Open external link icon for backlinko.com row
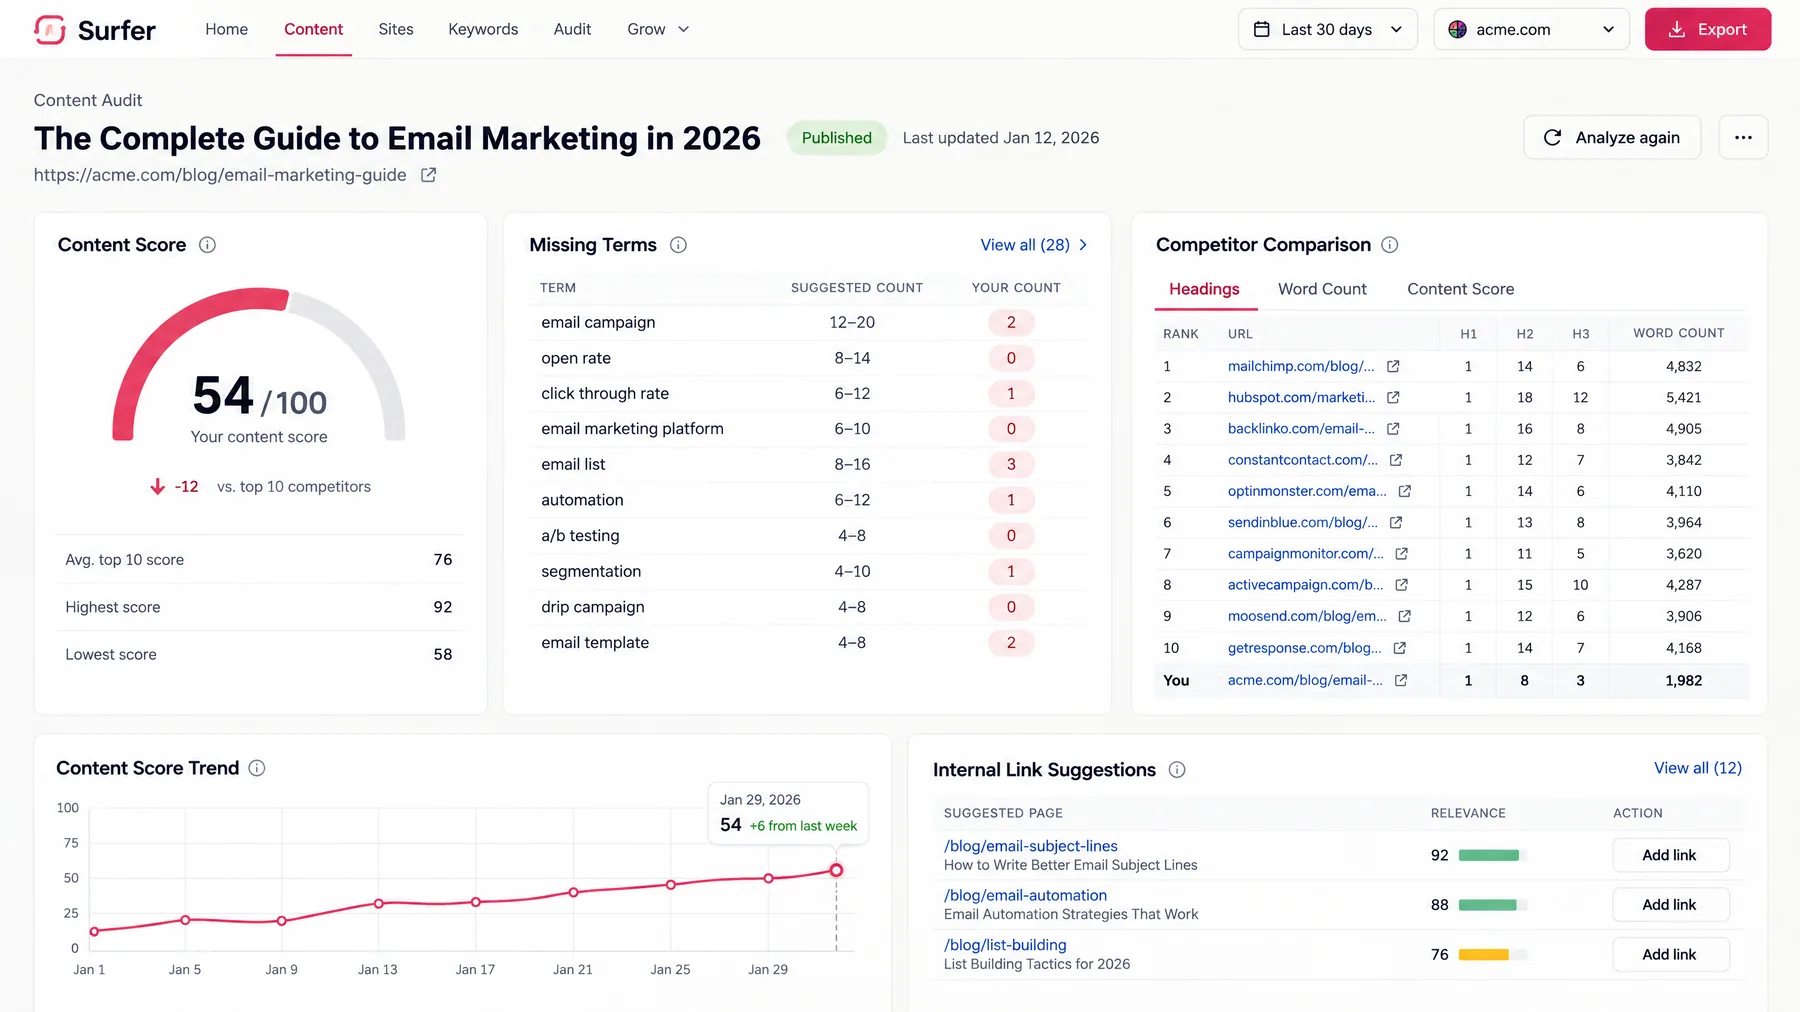The image size is (1800, 1012). (1393, 429)
